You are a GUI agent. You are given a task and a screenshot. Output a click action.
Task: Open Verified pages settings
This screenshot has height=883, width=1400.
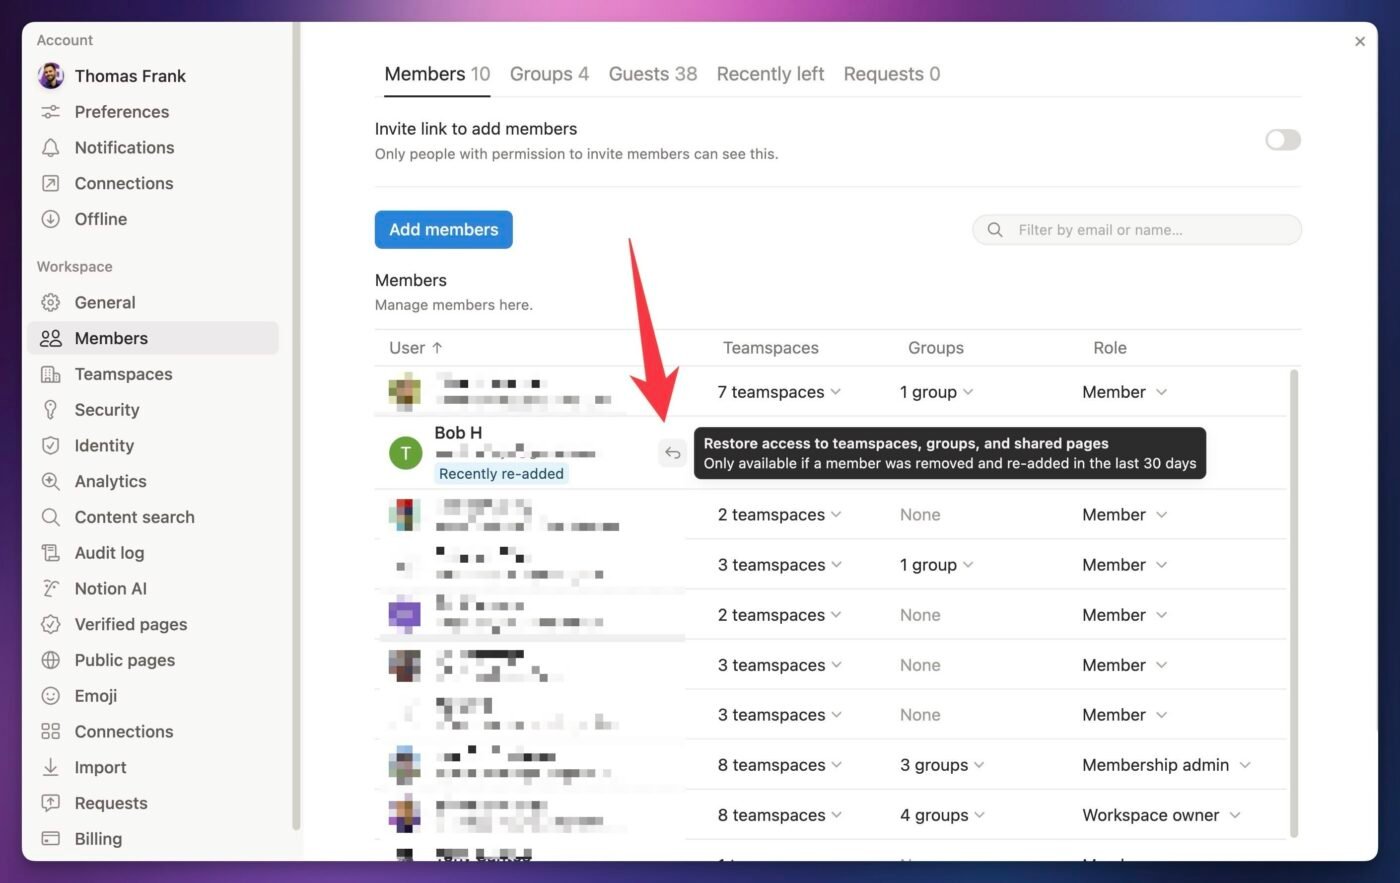(x=131, y=624)
